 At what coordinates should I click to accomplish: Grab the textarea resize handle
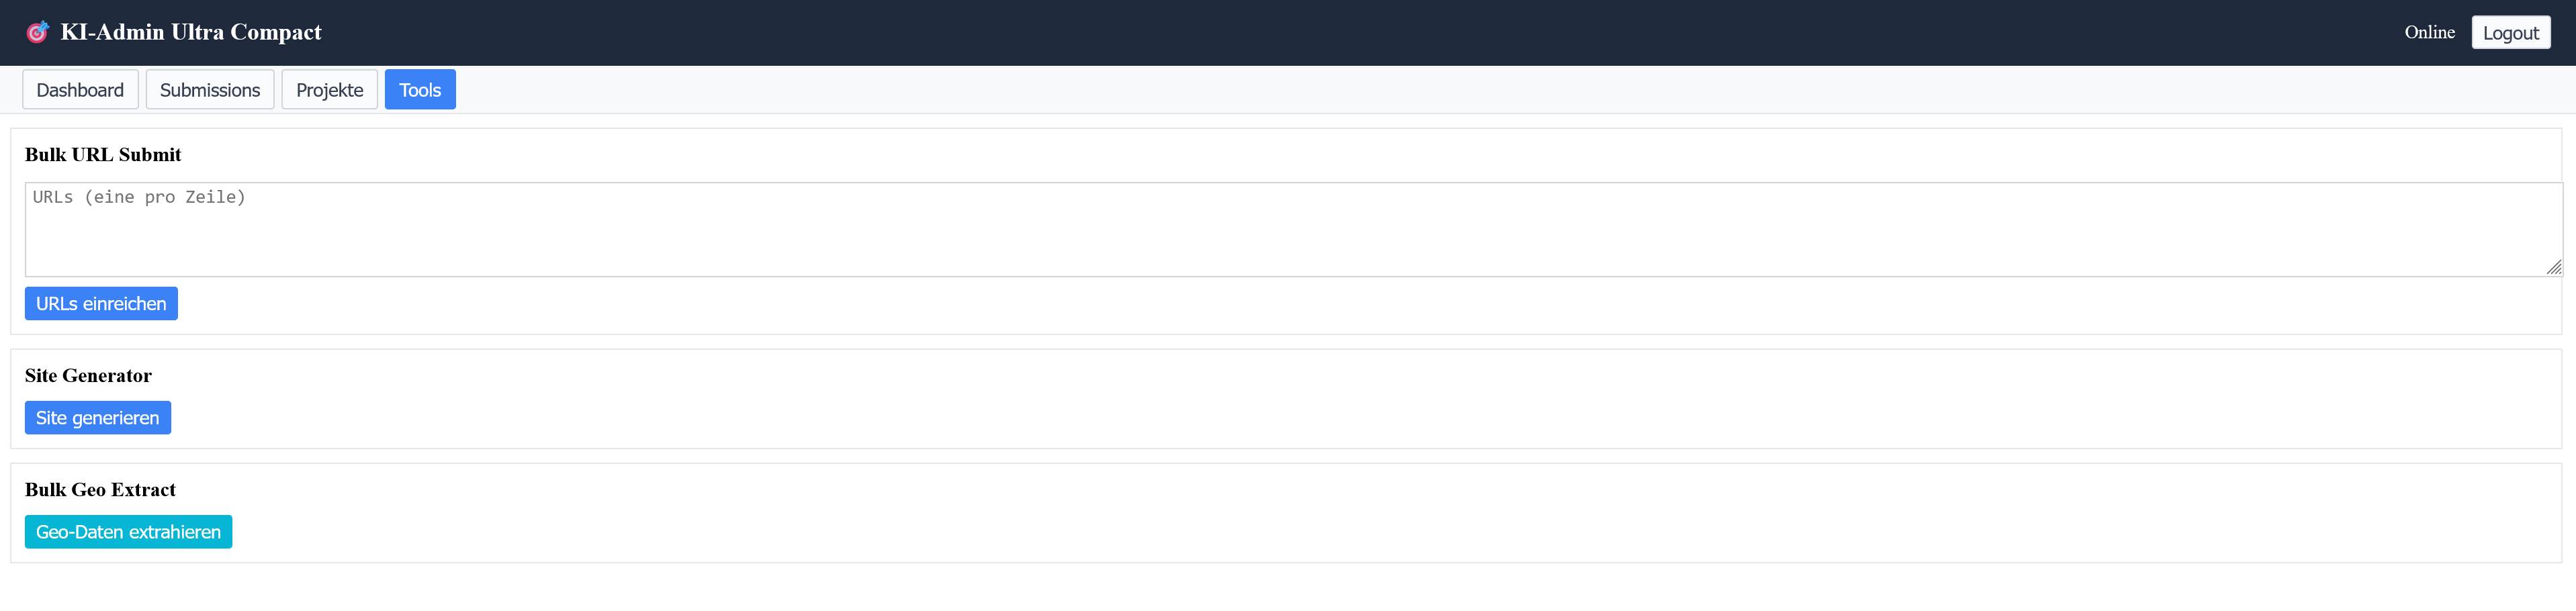point(2553,267)
